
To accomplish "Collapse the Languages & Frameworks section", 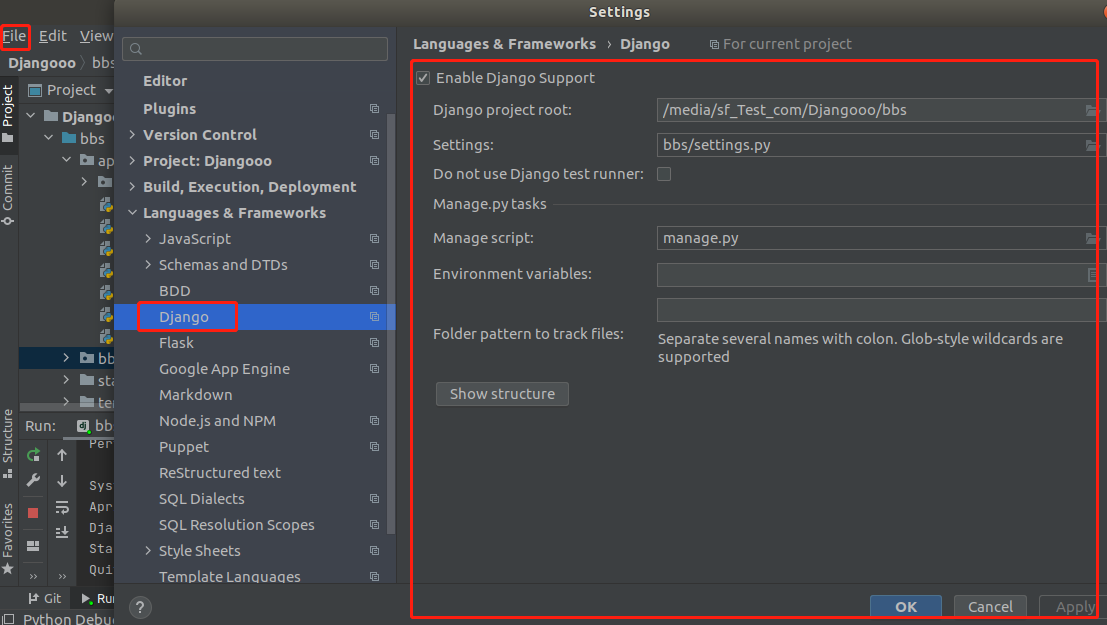I will 133,212.
